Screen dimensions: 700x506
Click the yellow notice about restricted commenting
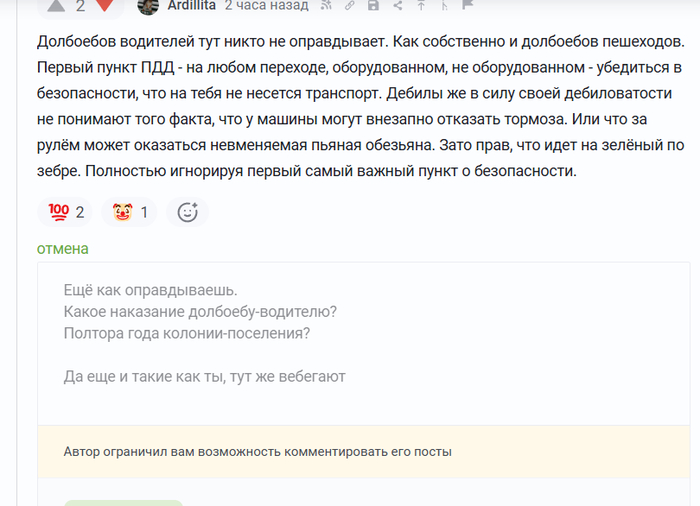coord(364,452)
